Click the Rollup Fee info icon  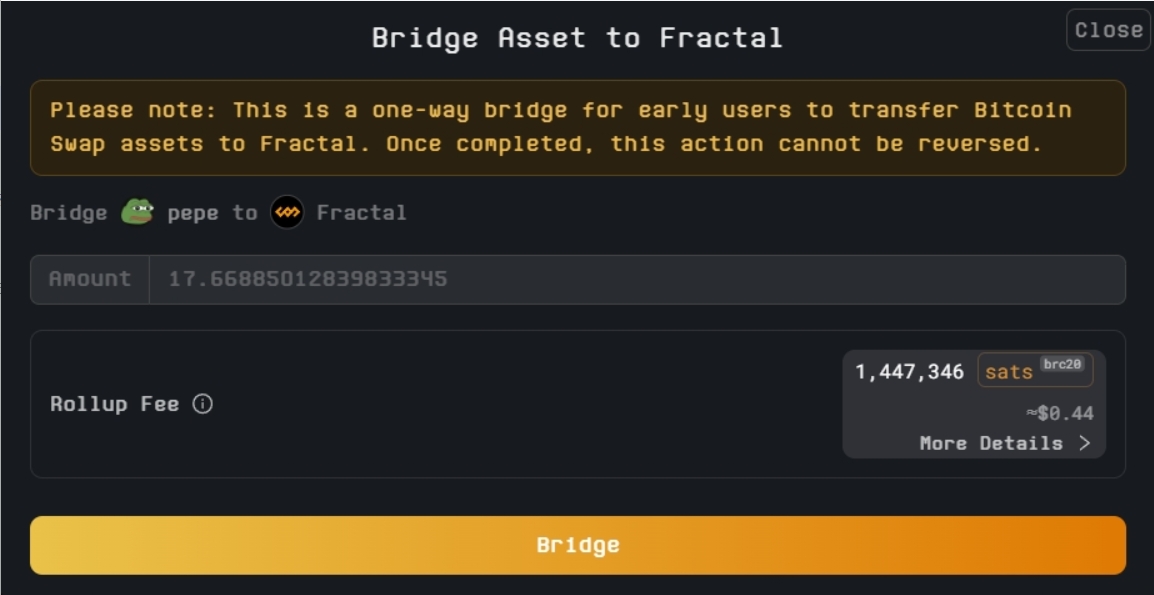(203, 404)
